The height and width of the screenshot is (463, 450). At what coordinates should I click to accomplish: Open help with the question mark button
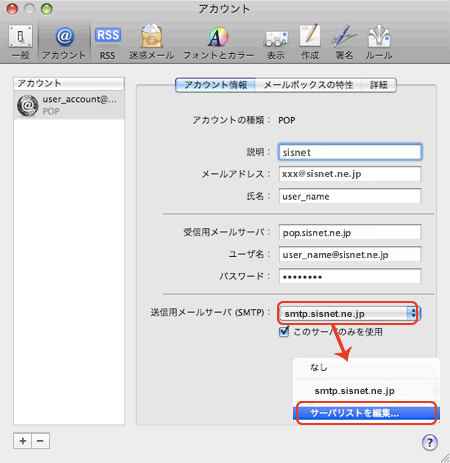tap(430, 442)
